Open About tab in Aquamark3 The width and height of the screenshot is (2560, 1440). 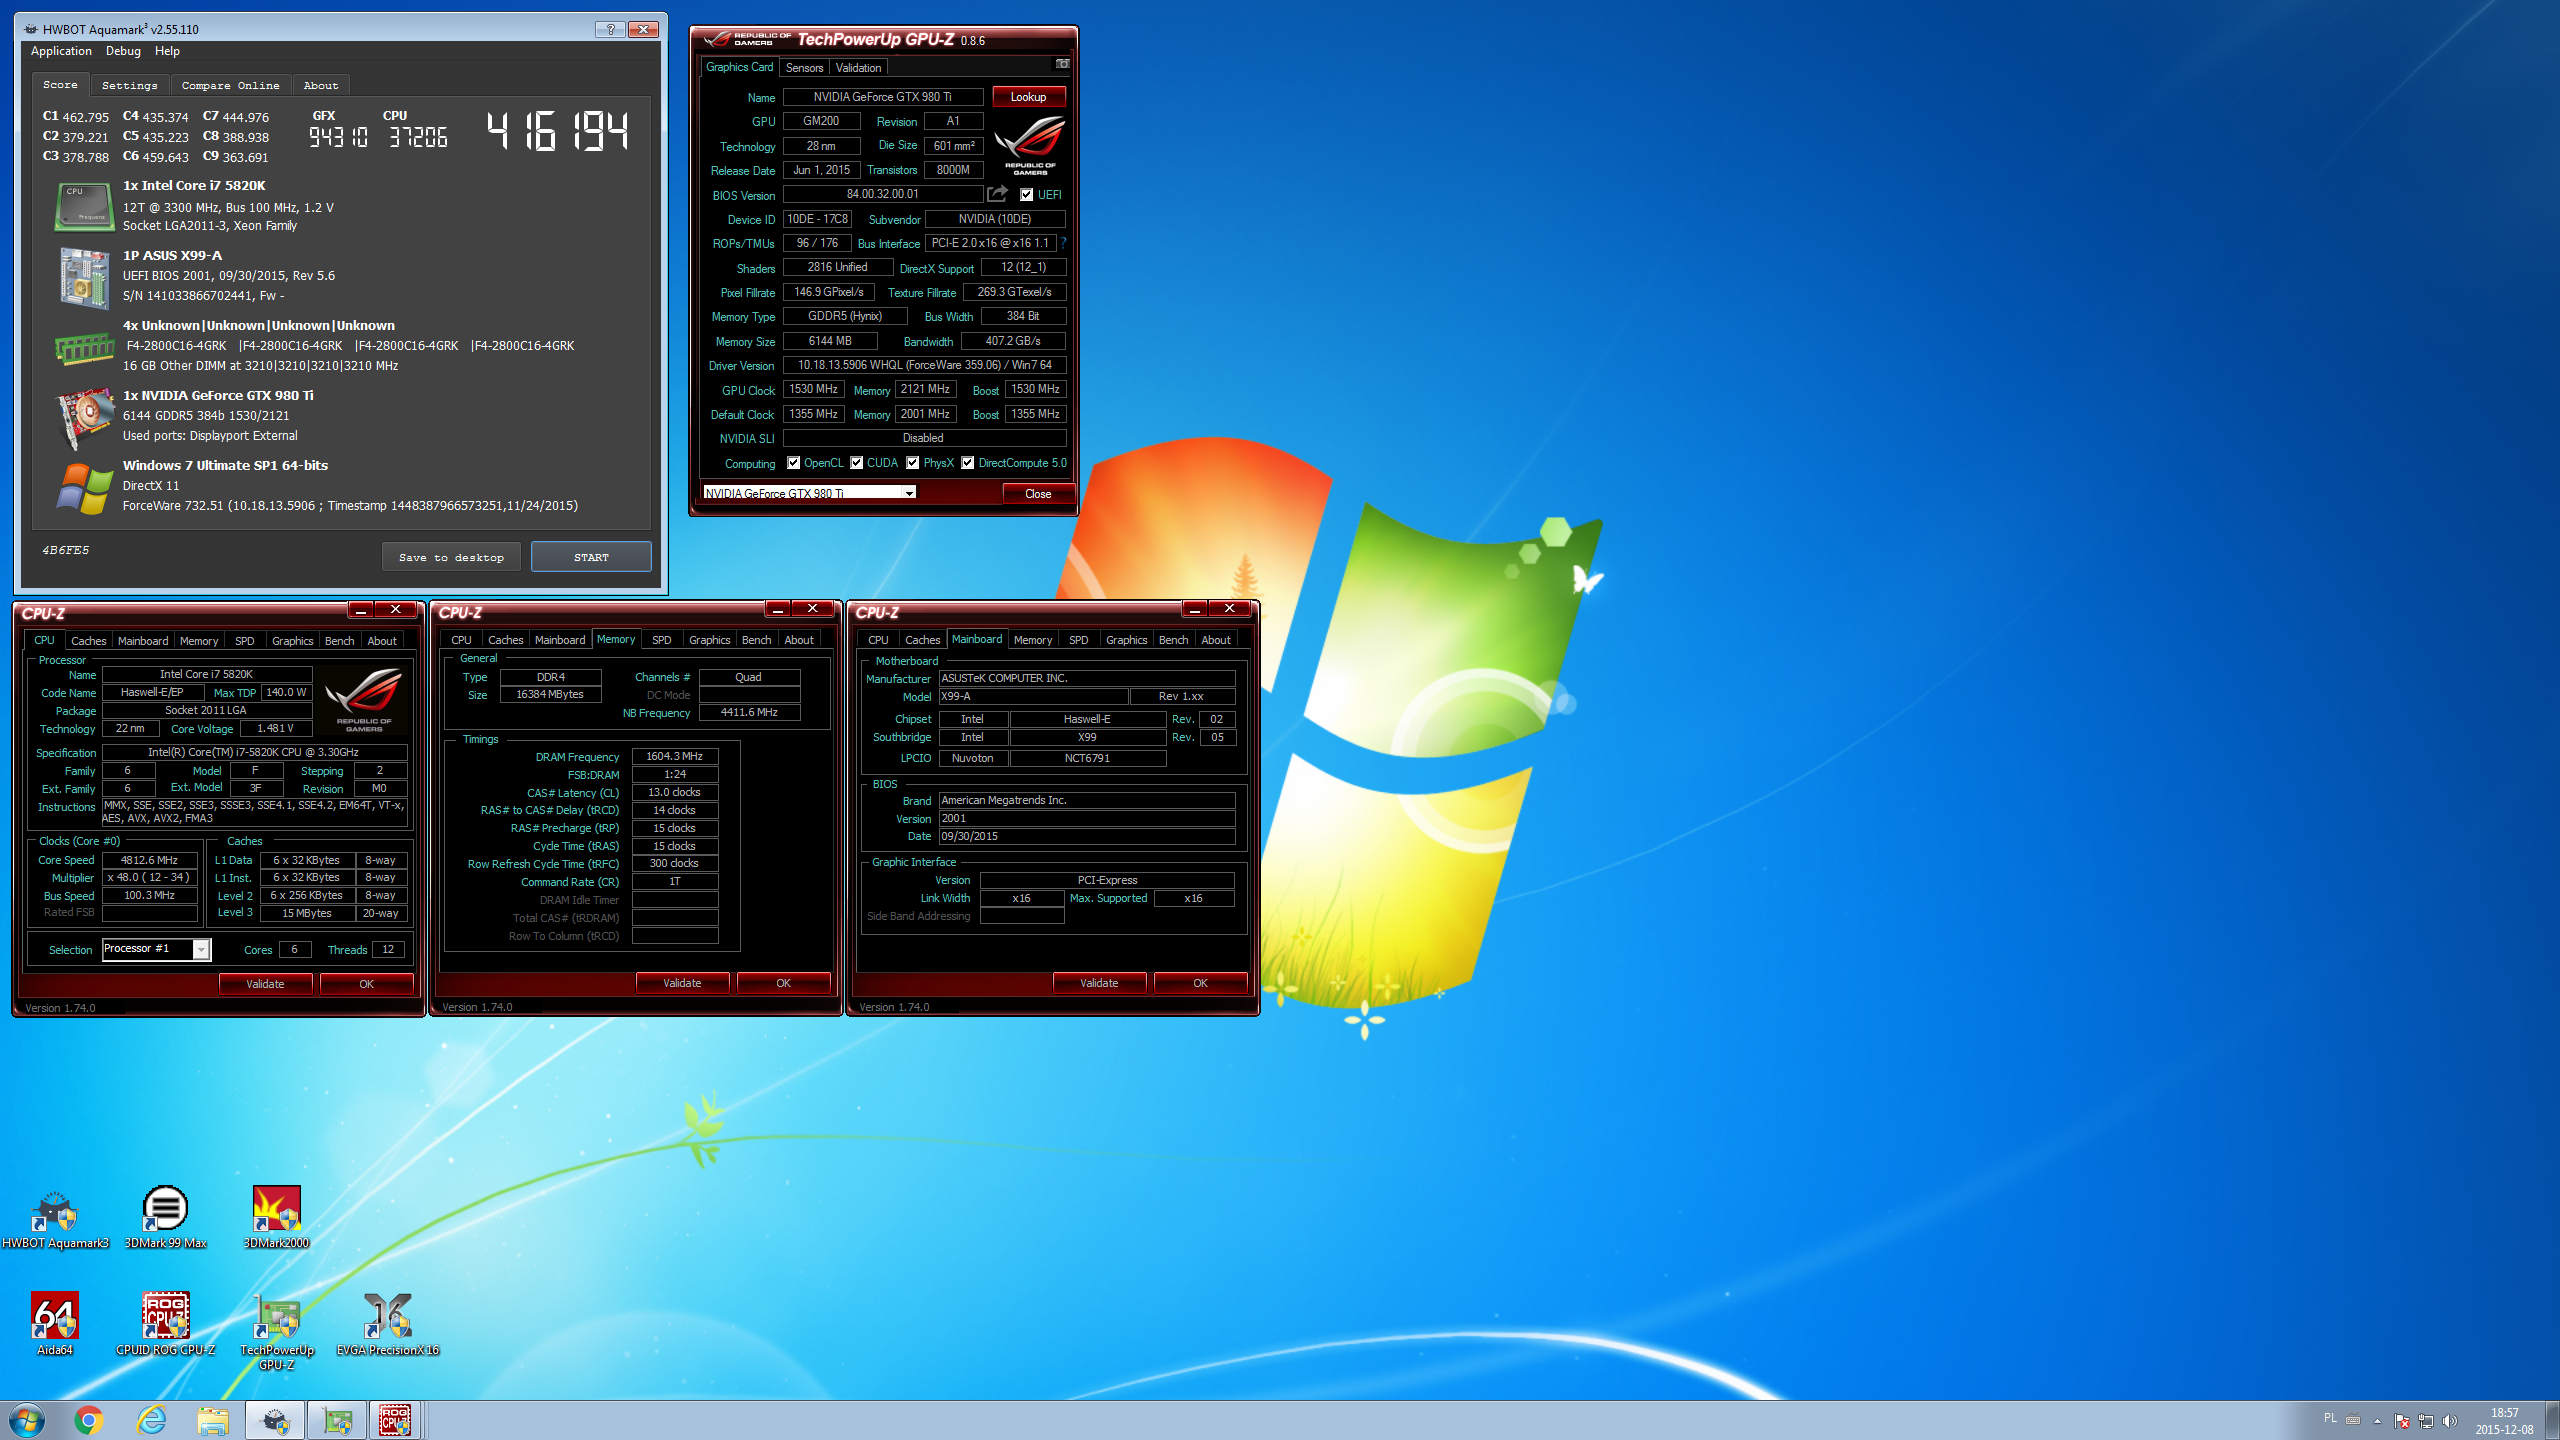pyautogui.click(x=320, y=85)
